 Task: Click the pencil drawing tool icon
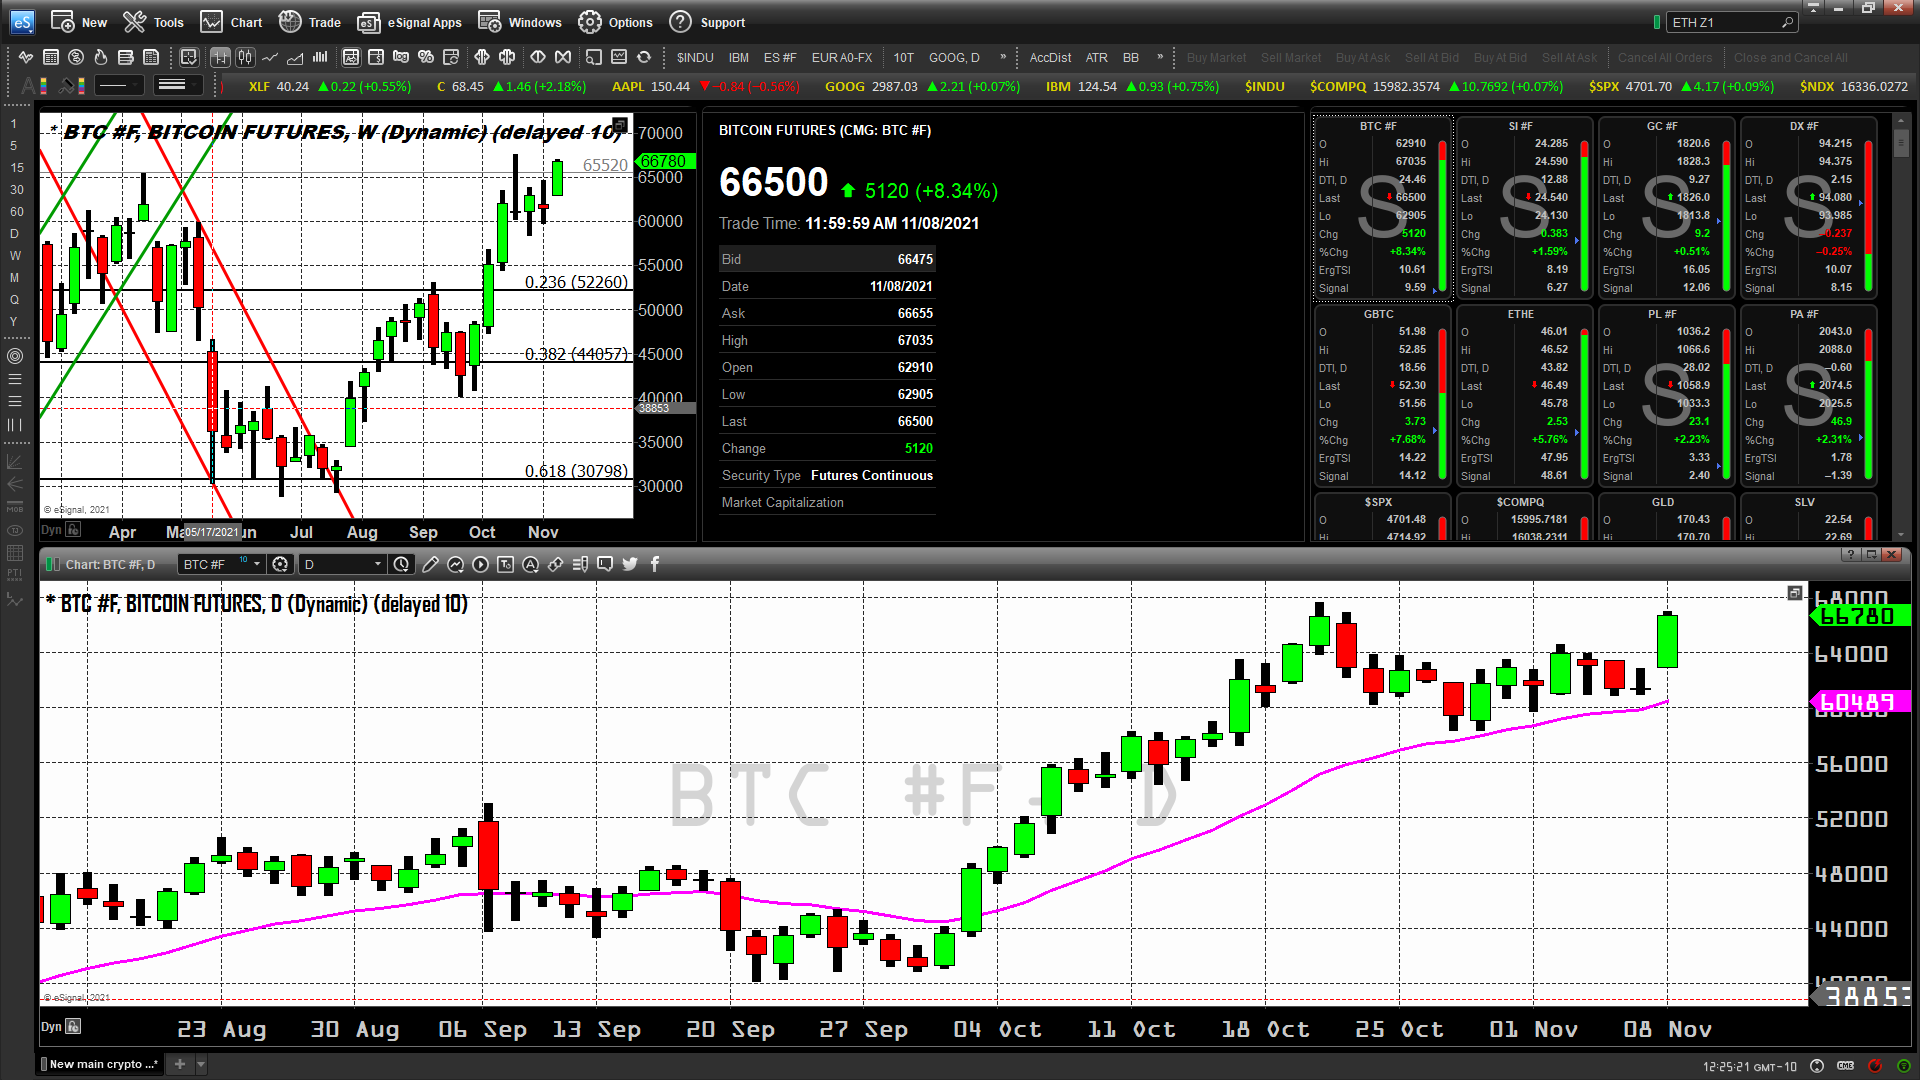coord(430,564)
